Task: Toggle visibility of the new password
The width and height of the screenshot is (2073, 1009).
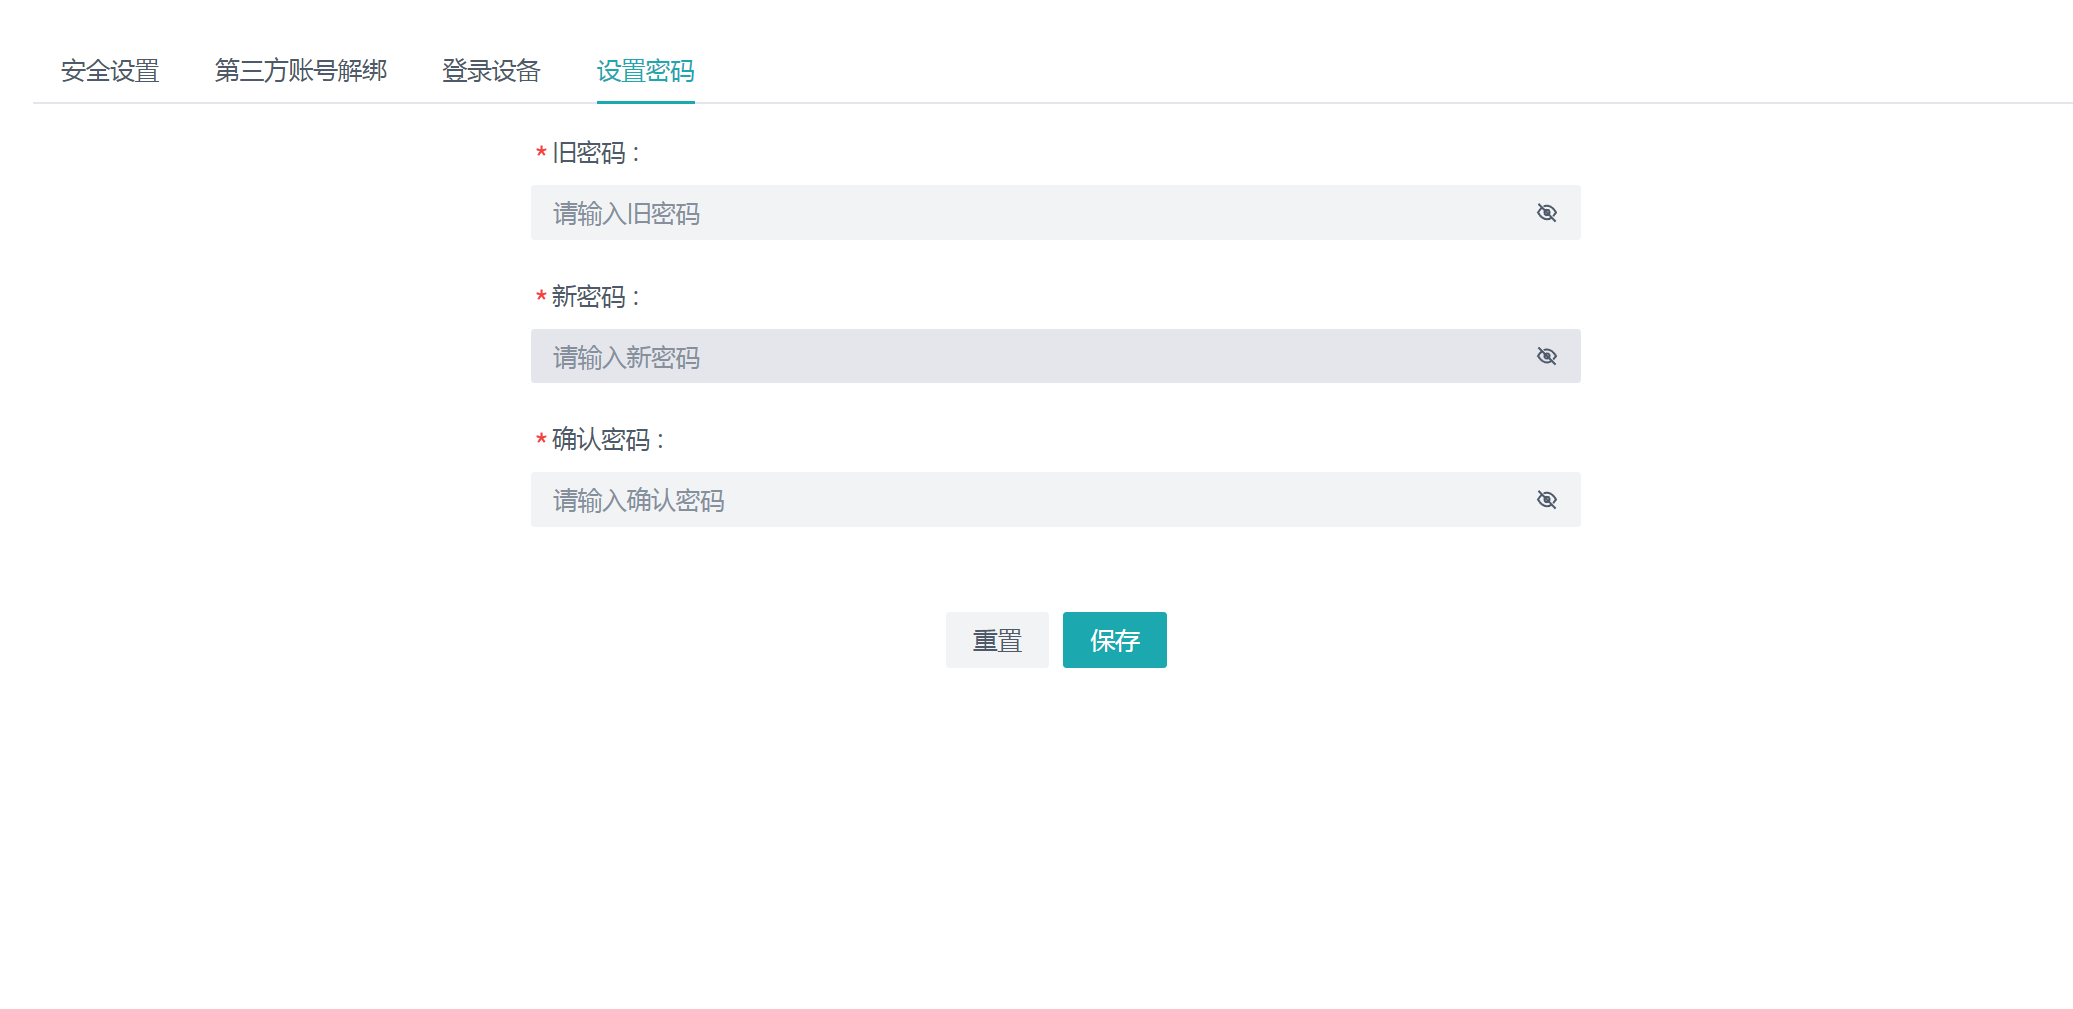Action: (x=1546, y=357)
